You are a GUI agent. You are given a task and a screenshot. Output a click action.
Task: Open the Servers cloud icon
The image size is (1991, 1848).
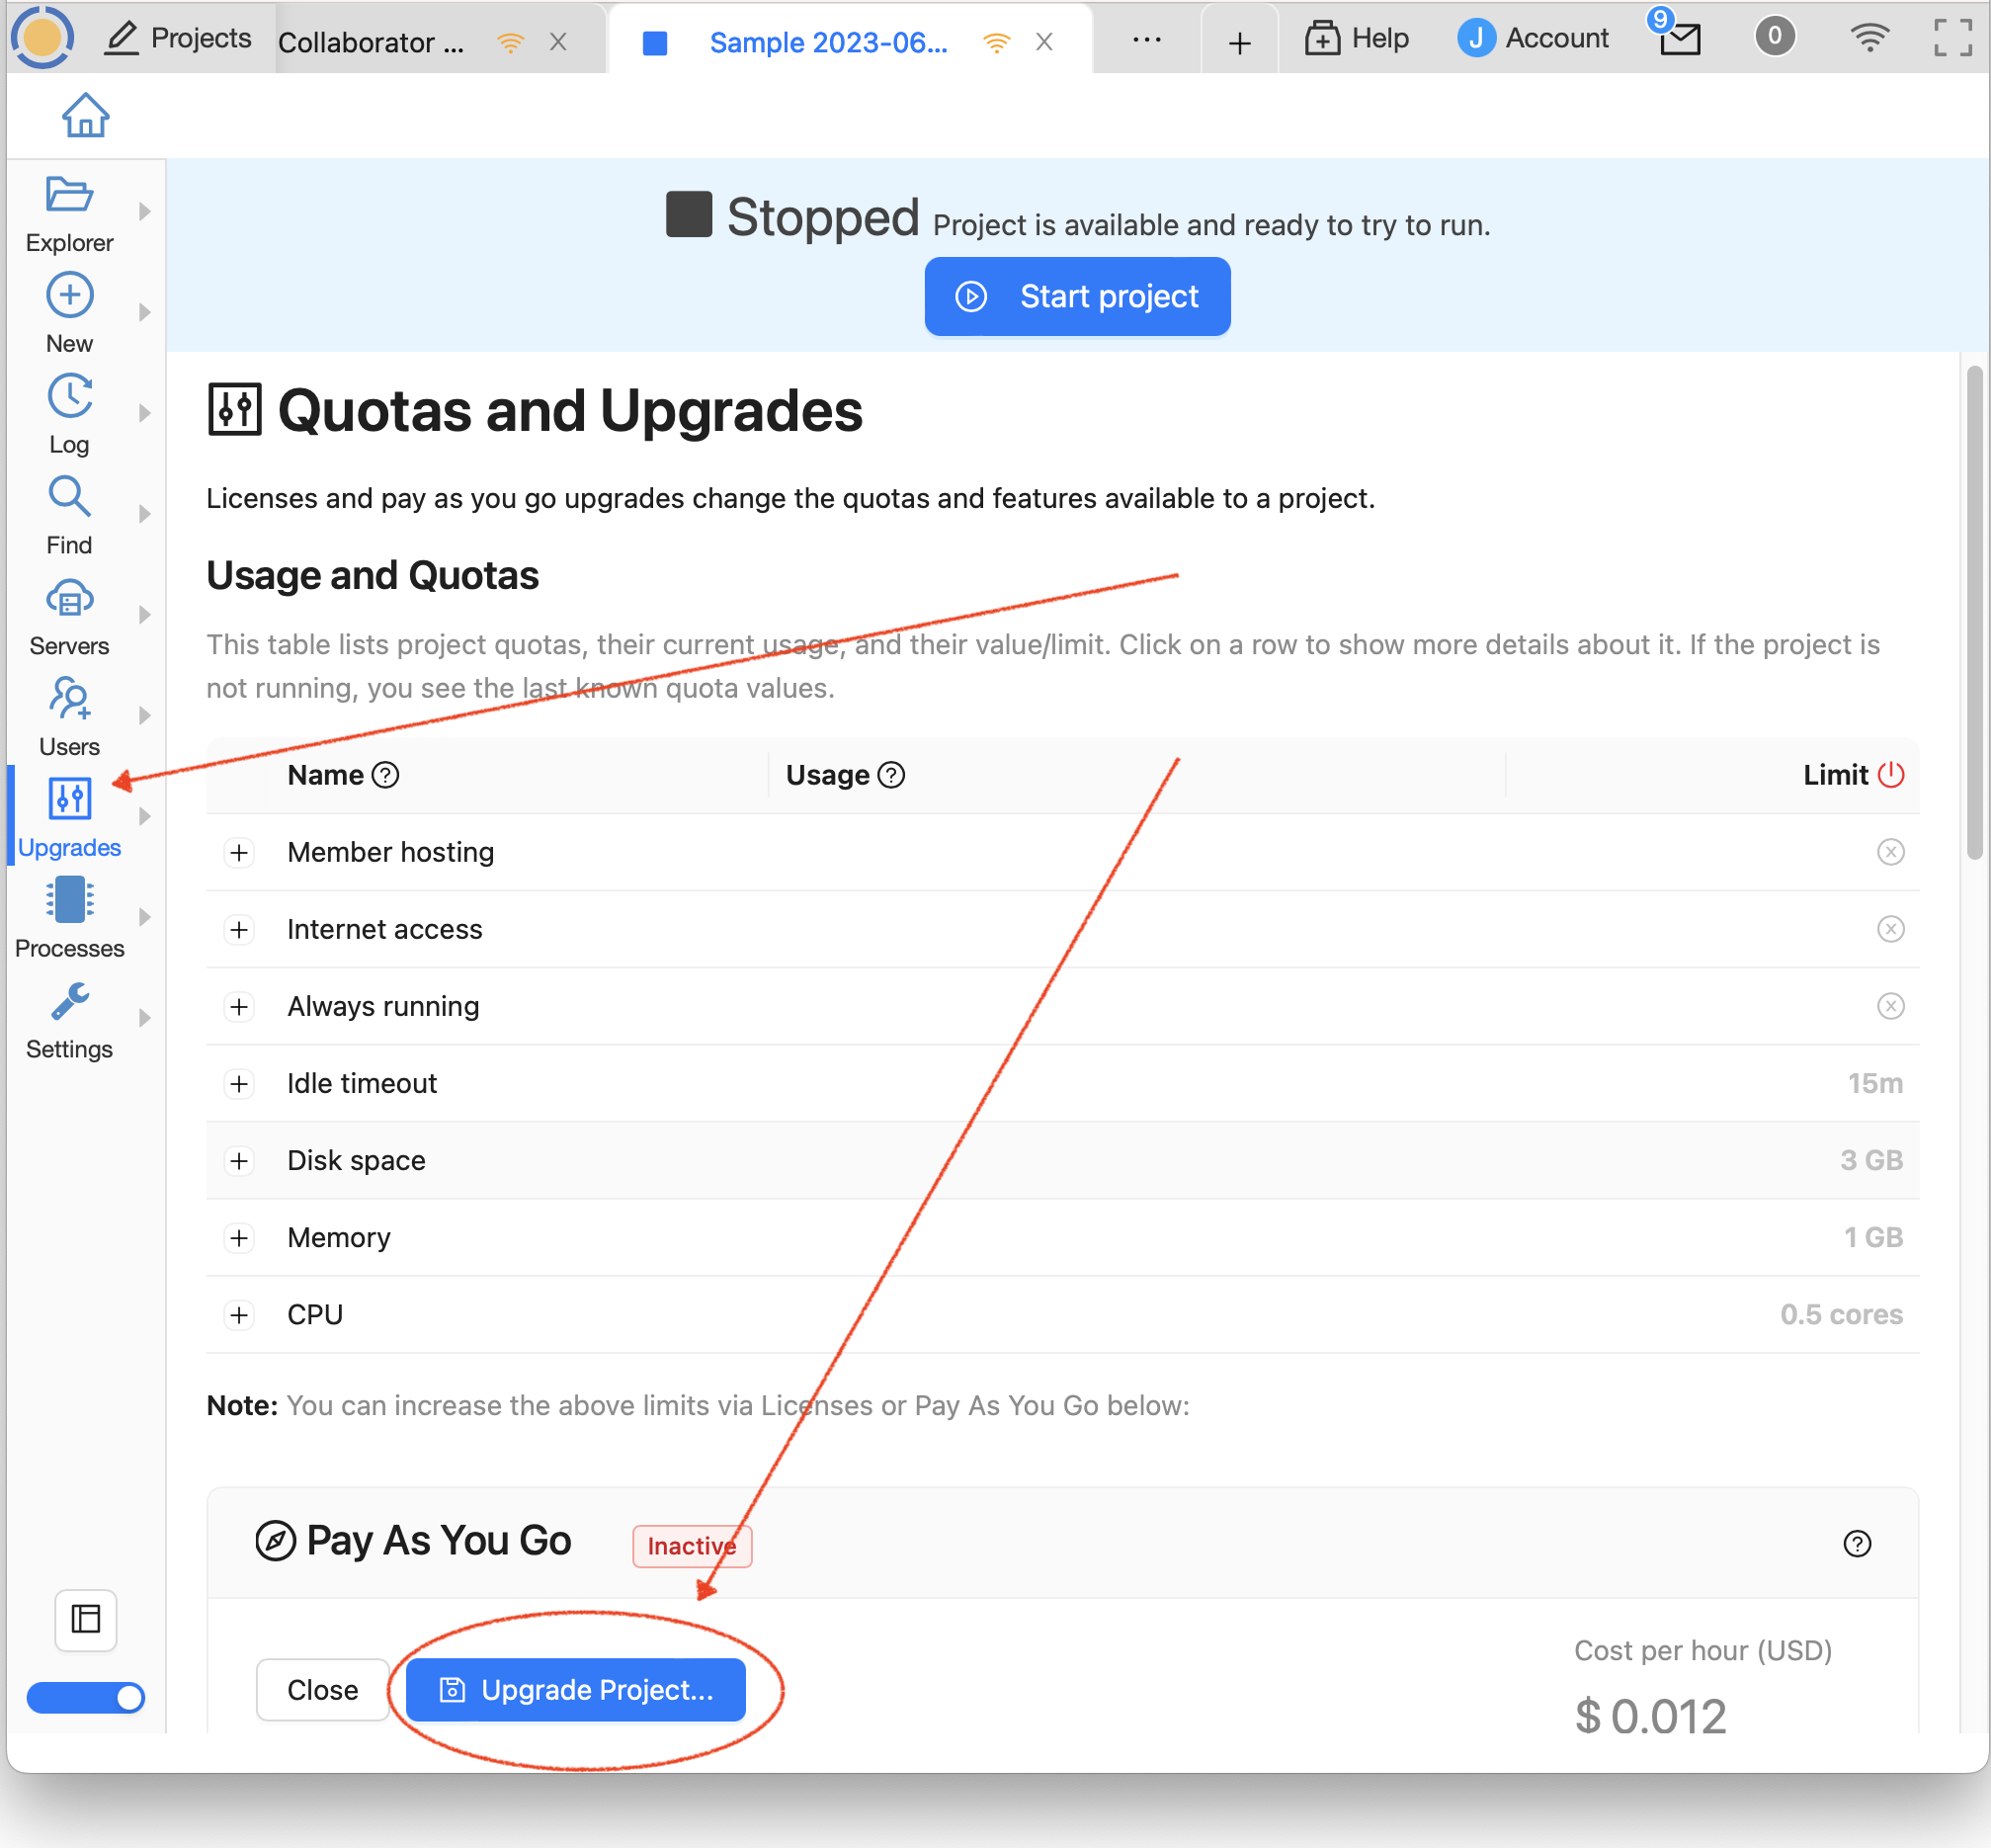point(69,599)
